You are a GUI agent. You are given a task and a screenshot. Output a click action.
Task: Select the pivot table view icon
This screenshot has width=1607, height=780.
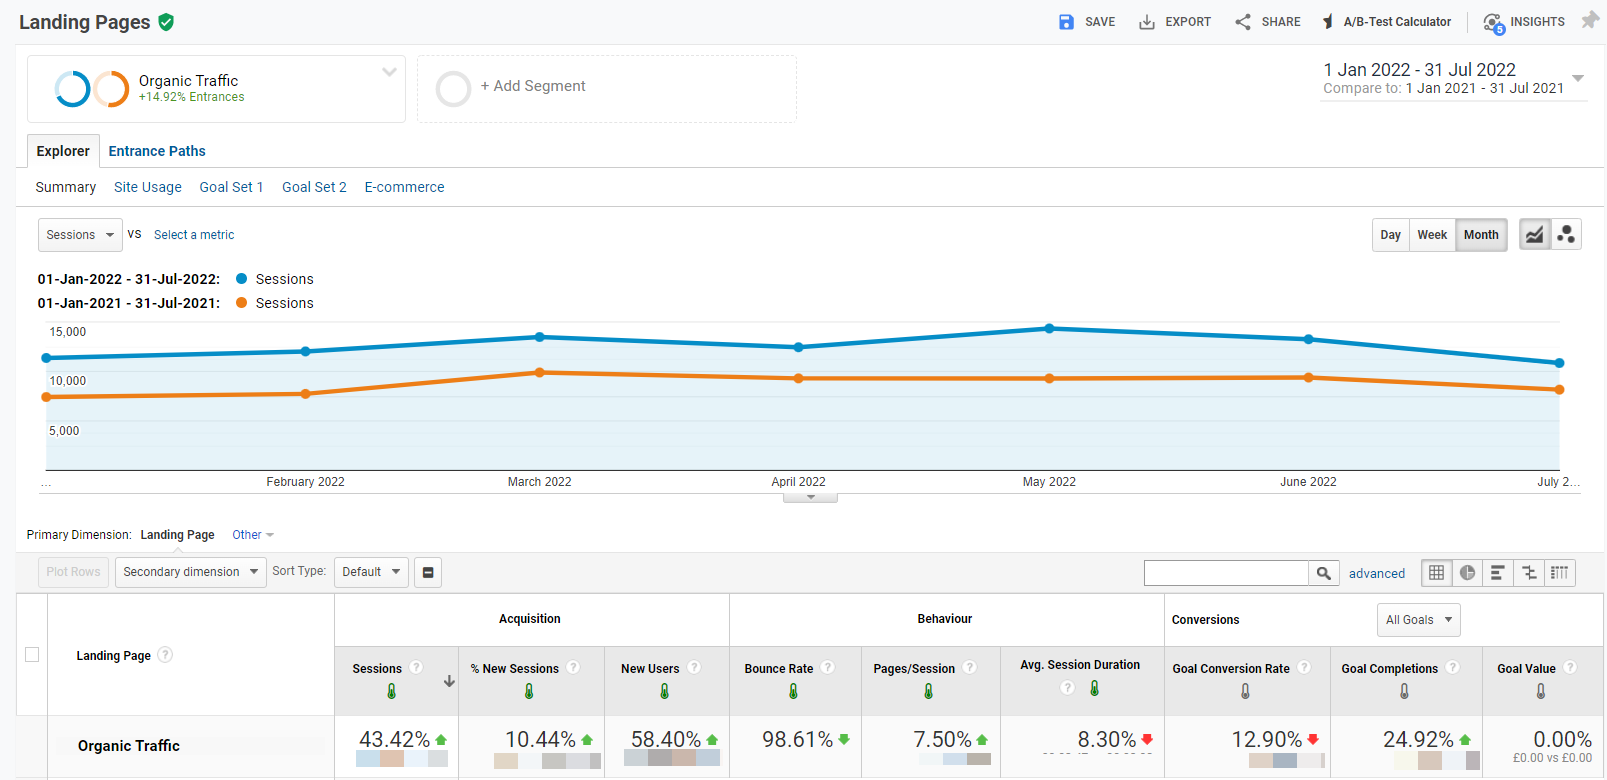[1559, 573]
